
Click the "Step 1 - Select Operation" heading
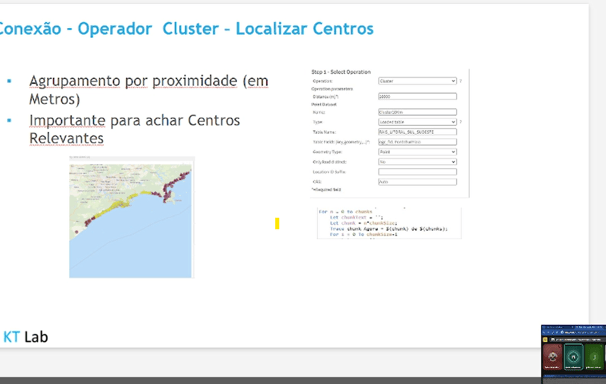tap(341, 72)
